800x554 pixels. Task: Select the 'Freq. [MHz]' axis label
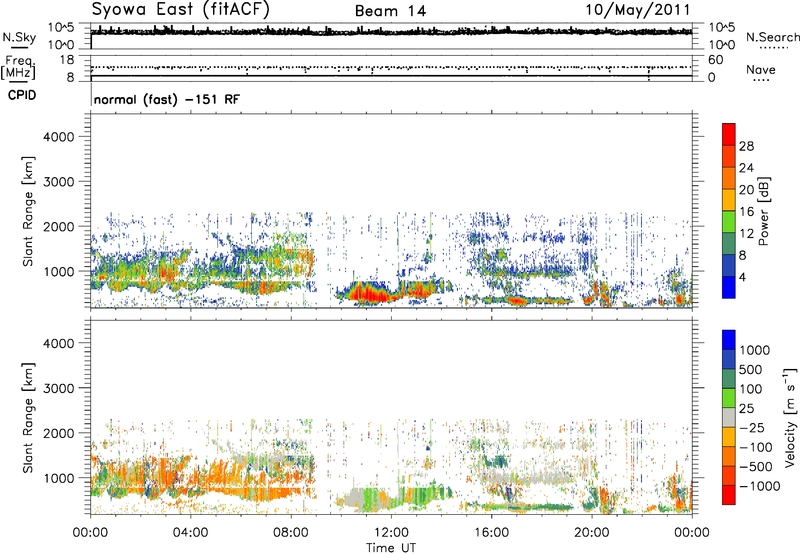click(18, 67)
